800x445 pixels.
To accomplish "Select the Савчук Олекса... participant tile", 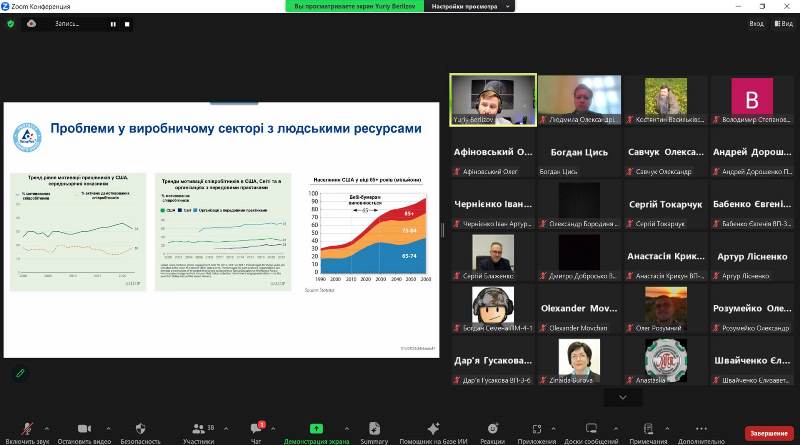I will (x=665, y=152).
